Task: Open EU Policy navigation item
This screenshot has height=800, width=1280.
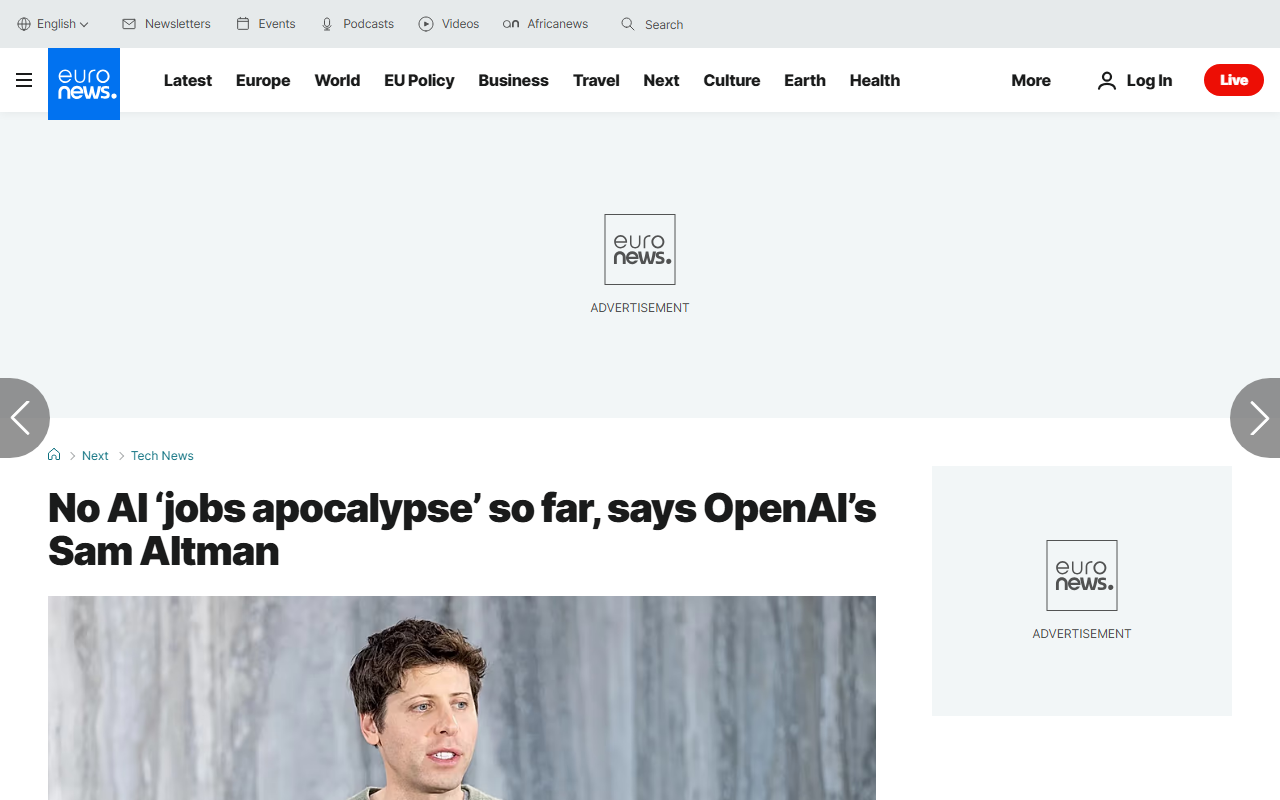Action: click(x=419, y=80)
